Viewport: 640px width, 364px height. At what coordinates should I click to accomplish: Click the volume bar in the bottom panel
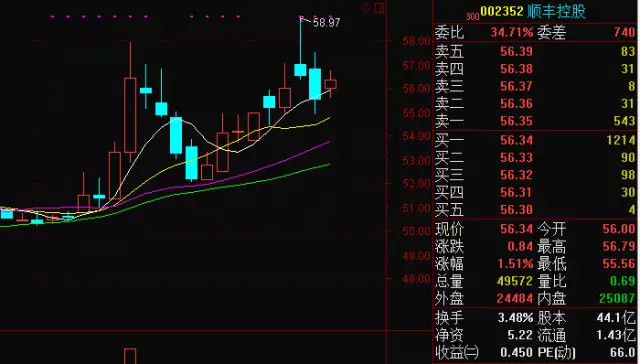point(130,356)
